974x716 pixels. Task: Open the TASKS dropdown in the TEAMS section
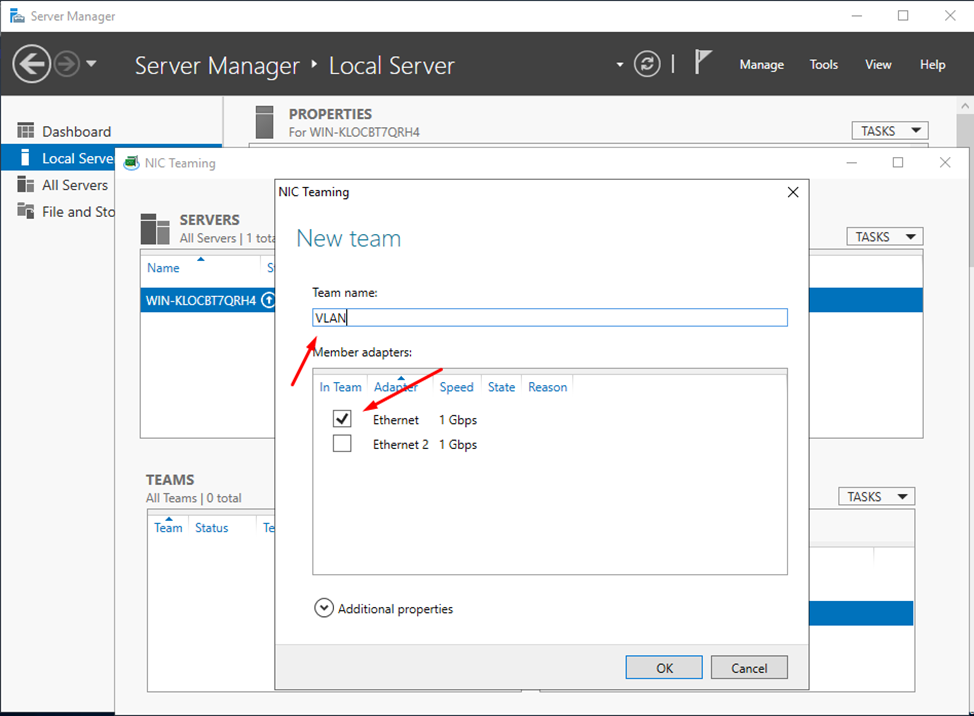pos(875,496)
